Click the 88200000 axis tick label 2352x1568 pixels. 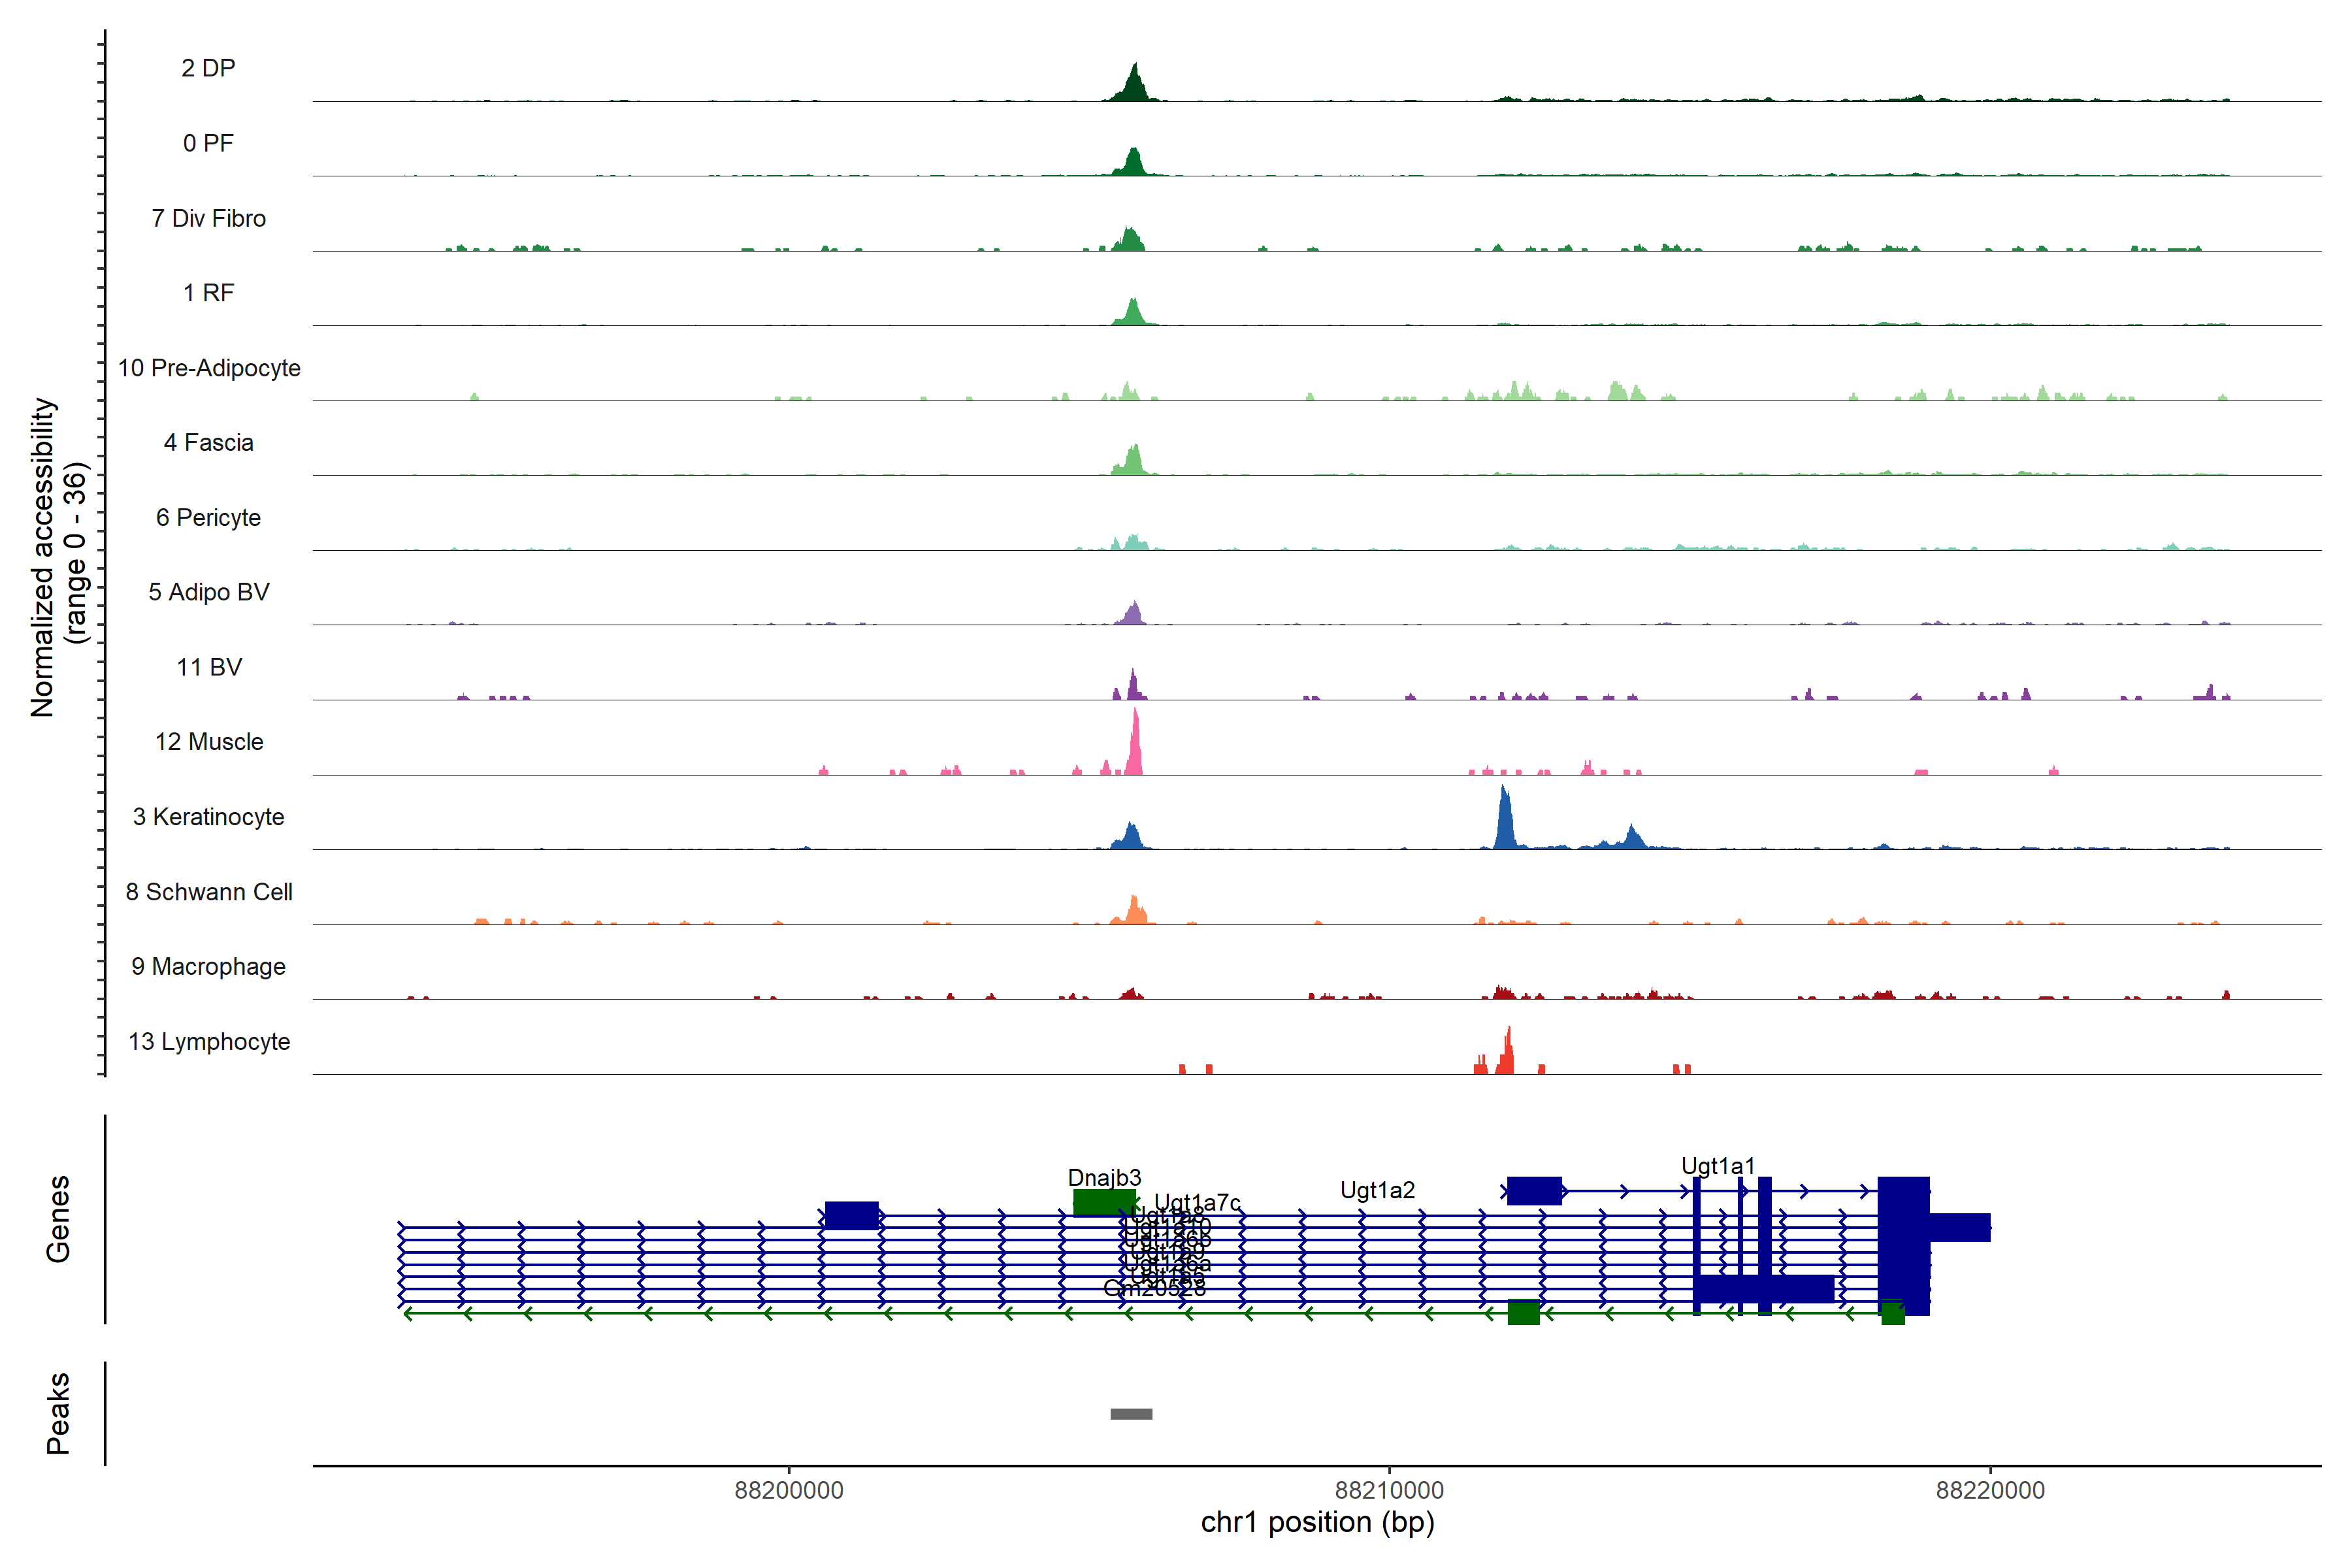[789, 1490]
